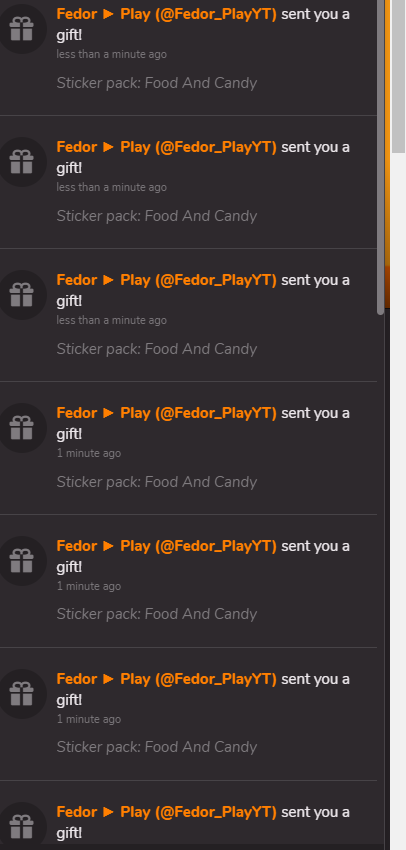
Task: Open Fedor_PlayYT profile link in fifth notification
Action: pyautogui.click(x=166, y=546)
